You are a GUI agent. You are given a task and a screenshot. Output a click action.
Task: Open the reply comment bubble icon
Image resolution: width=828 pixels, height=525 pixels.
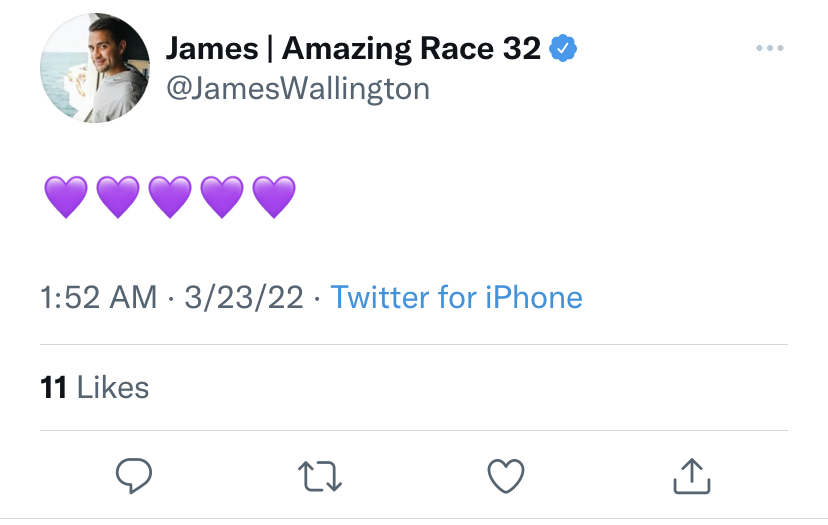click(134, 476)
